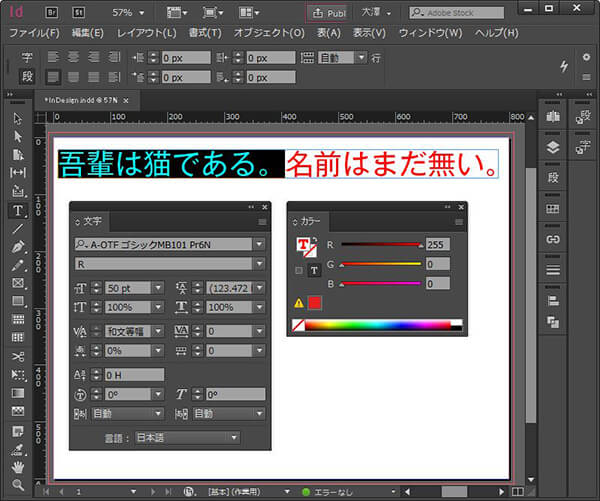Expand the font style R dropdown
This screenshot has height=501, width=600.
pos(259,264)
